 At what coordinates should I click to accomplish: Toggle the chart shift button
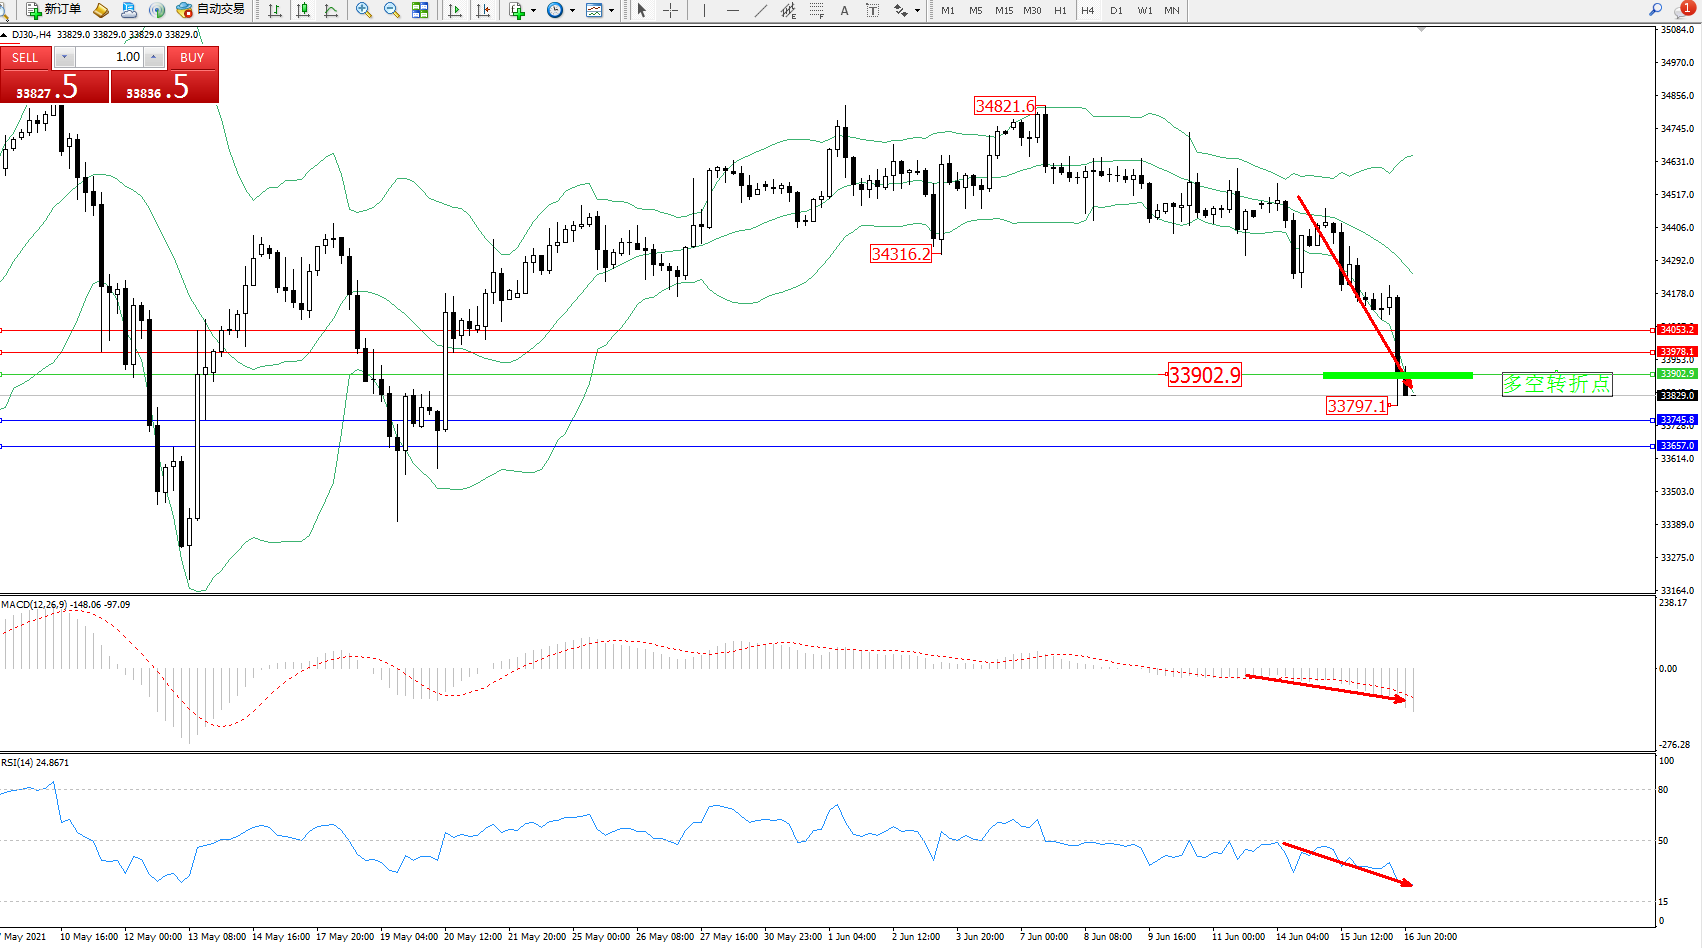click(484, 10)
